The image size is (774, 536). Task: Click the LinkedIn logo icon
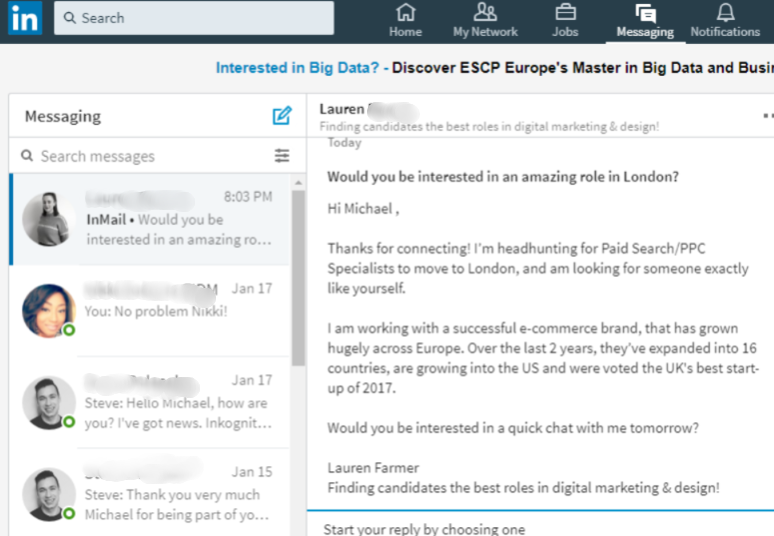25,18
